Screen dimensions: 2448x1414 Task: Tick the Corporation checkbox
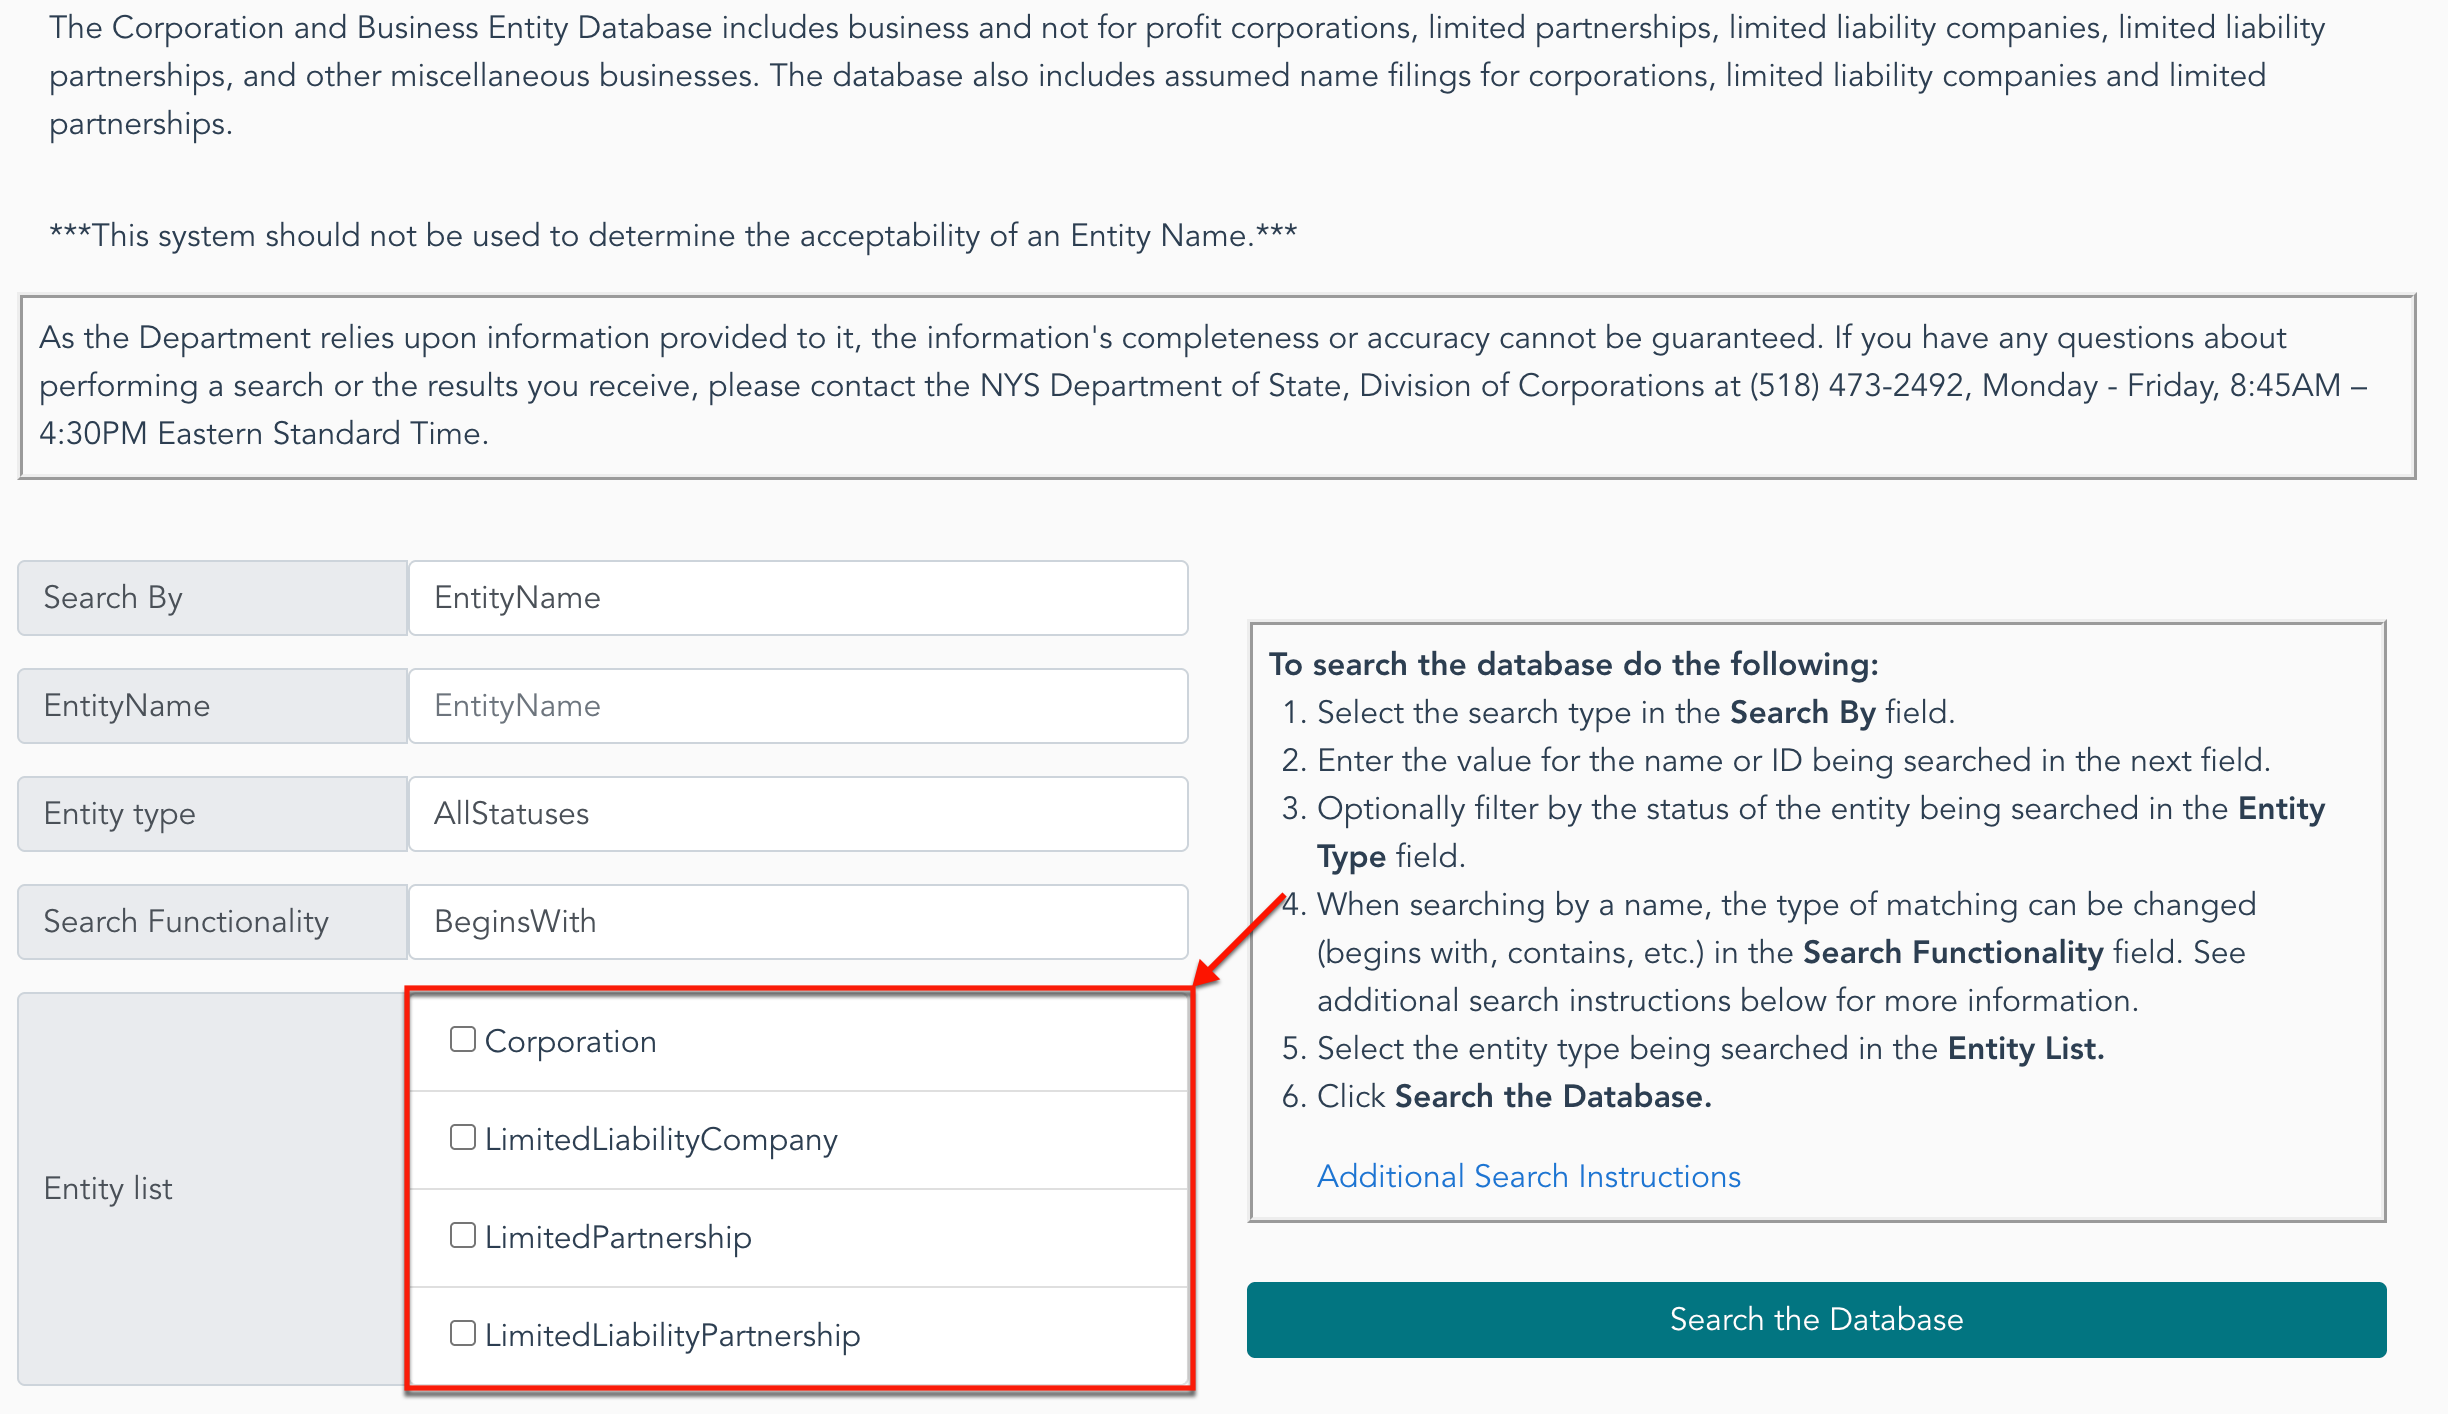tap(462, 1040)
